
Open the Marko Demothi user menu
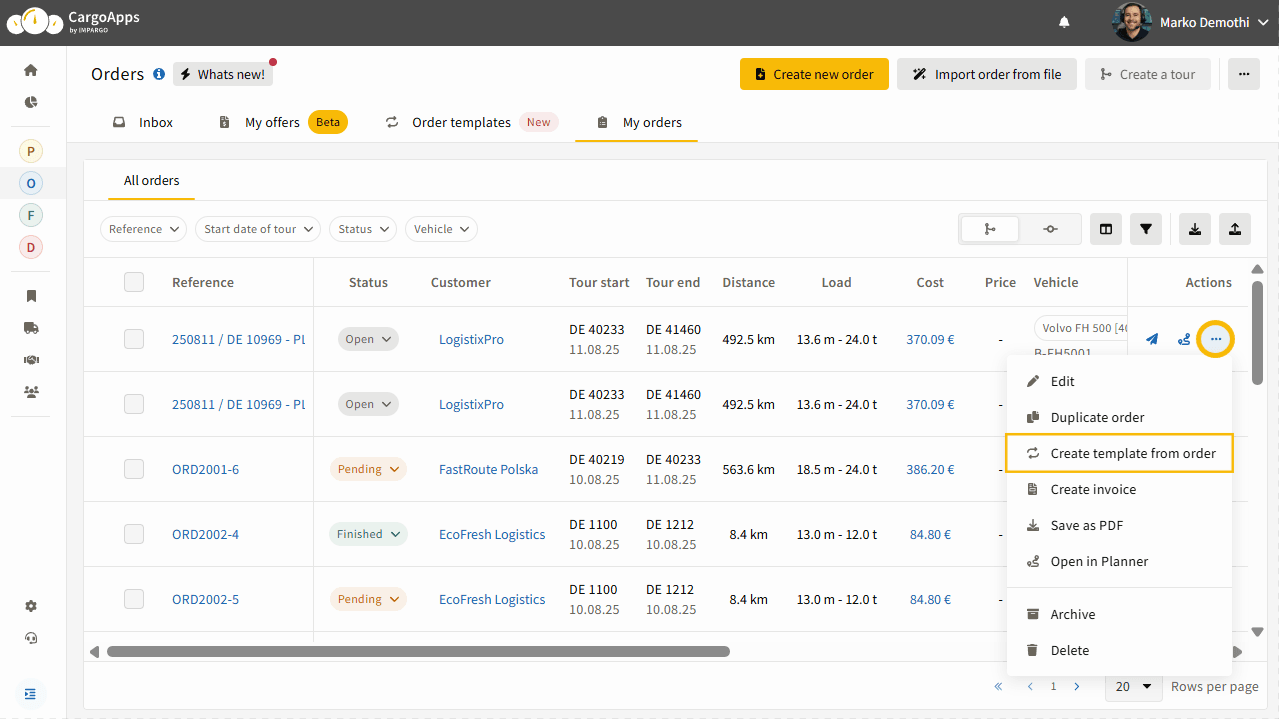tap(1190, 22)
